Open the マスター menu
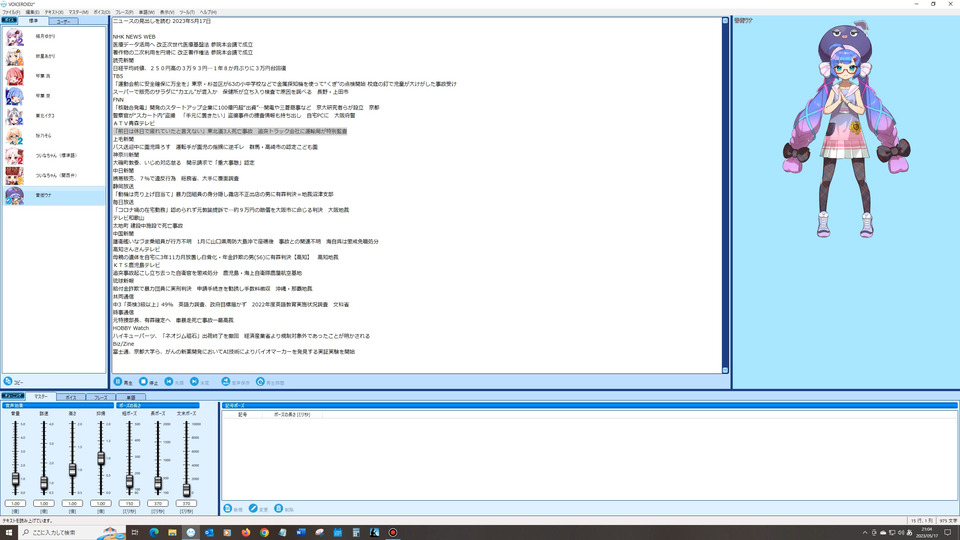This screenshot has height=540, width=960. click(x=78, y=12)
